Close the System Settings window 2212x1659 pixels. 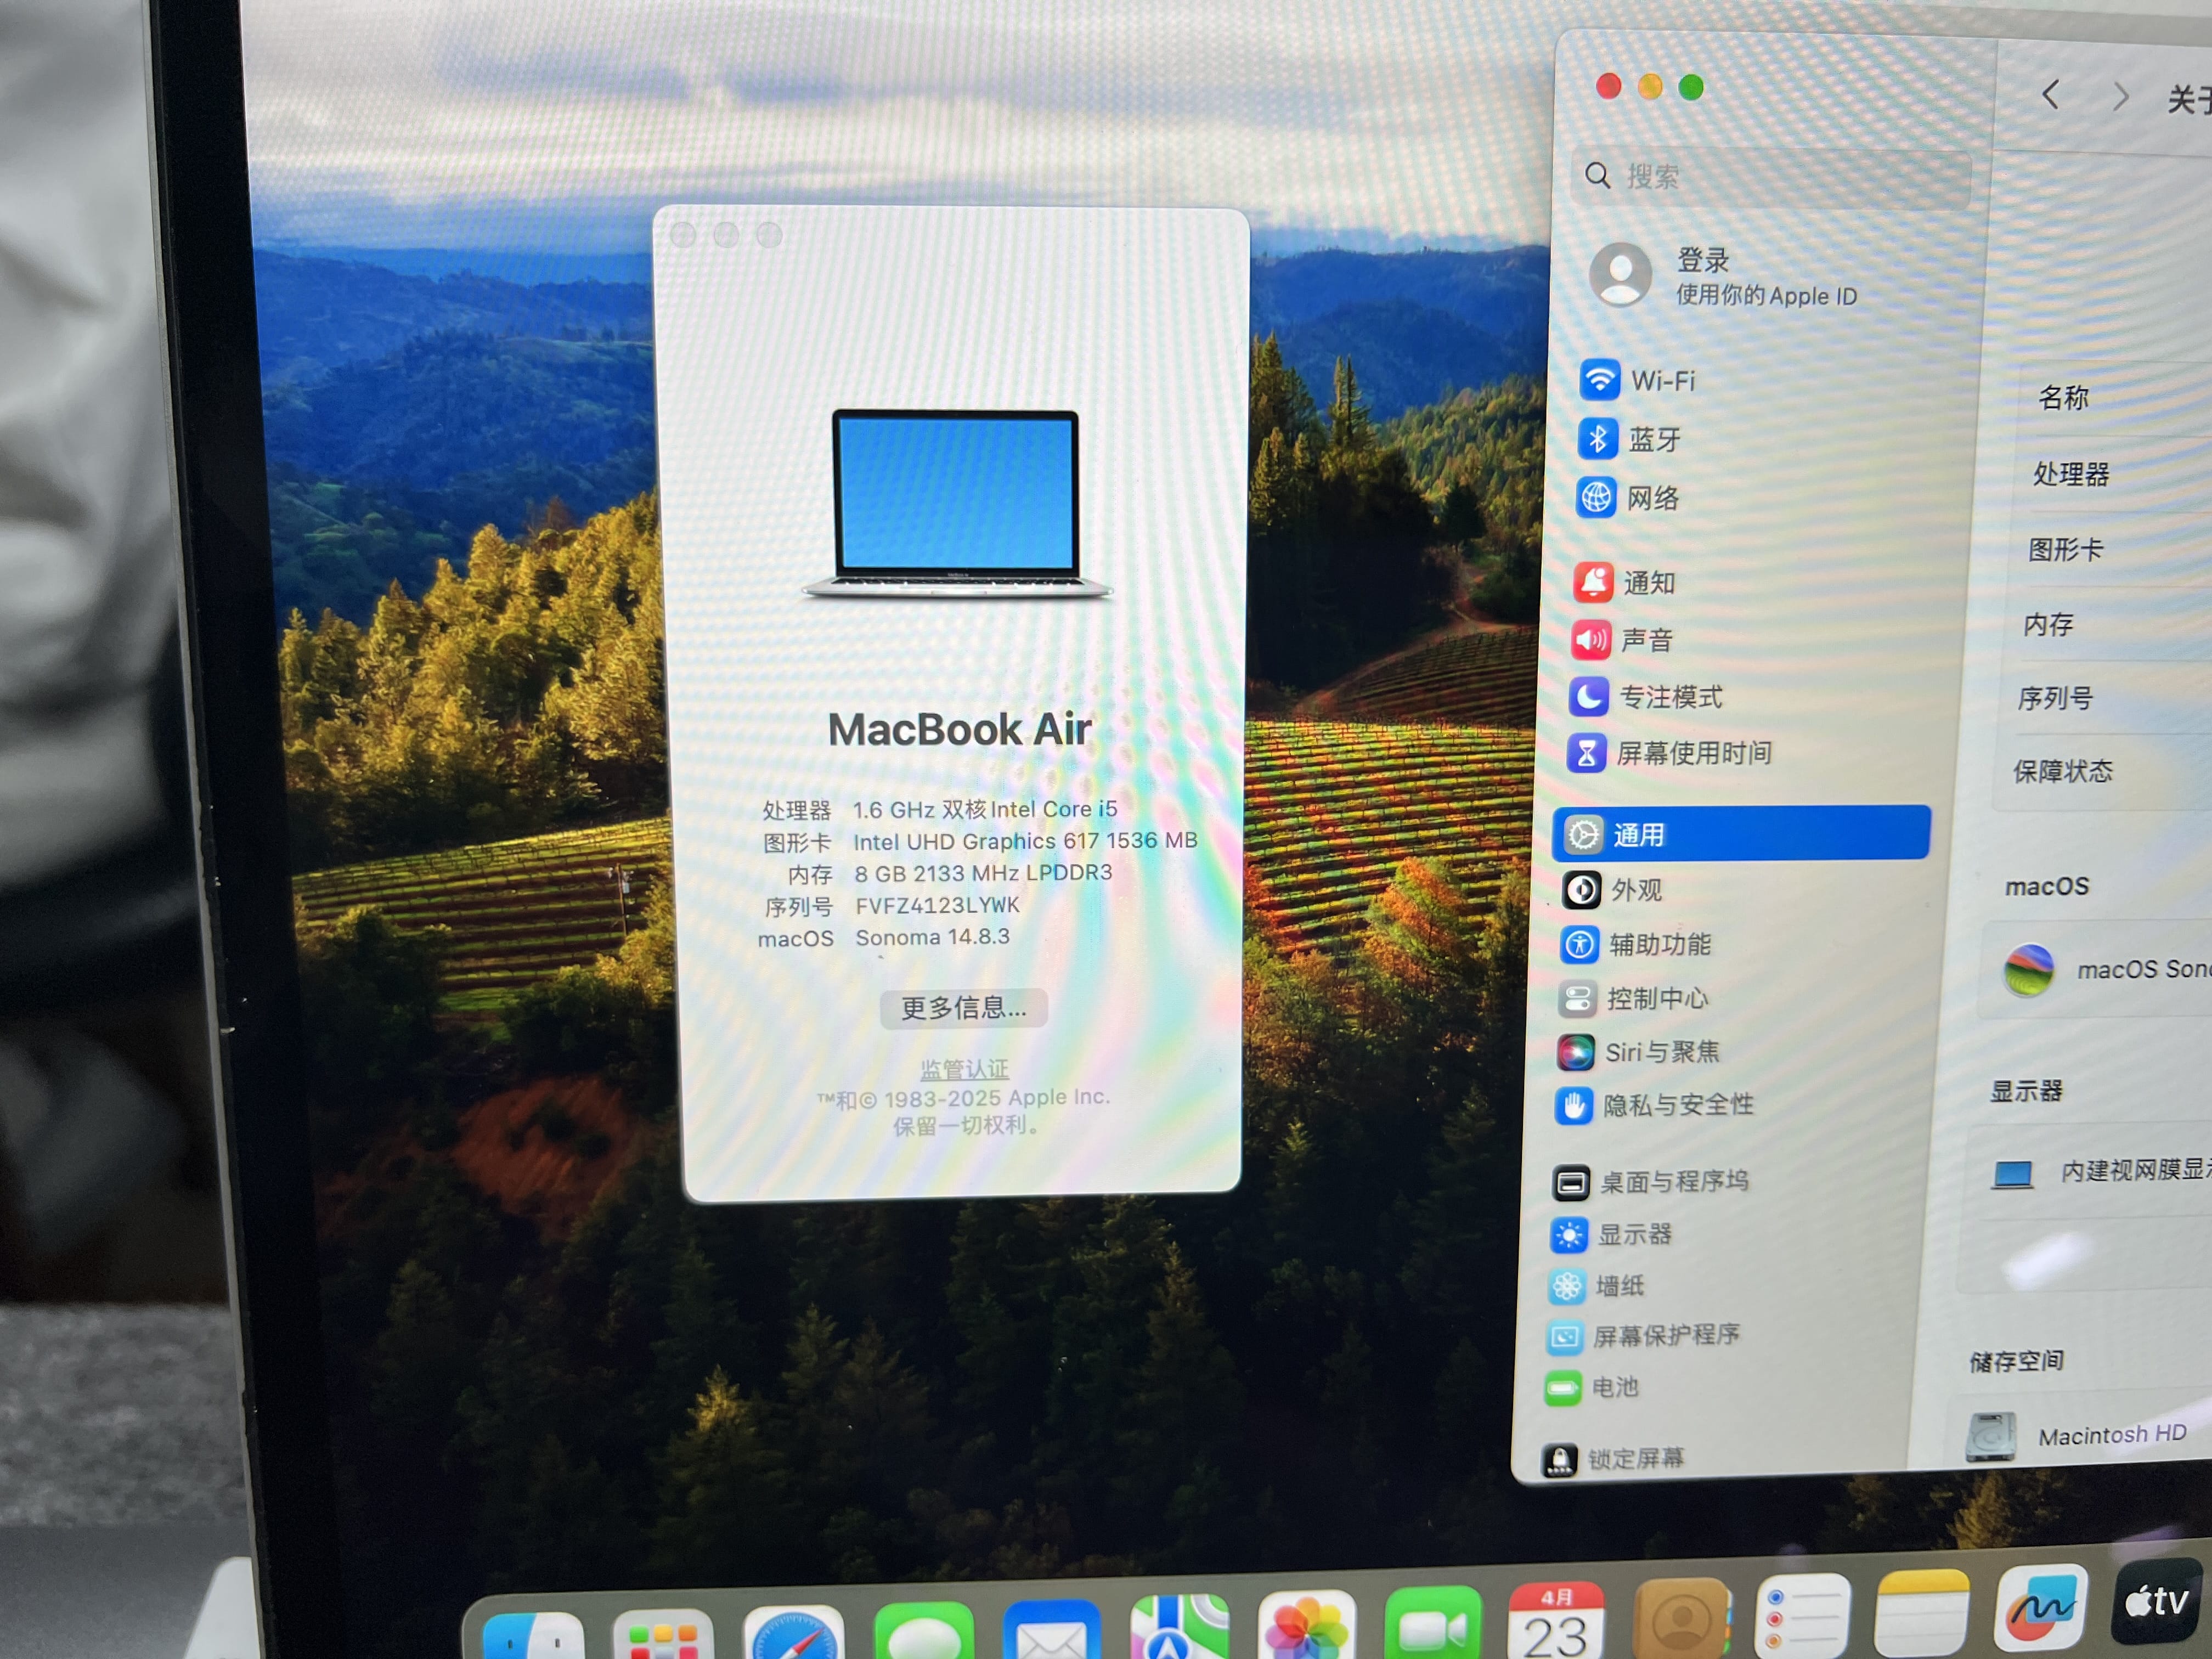coord(1608,86)
